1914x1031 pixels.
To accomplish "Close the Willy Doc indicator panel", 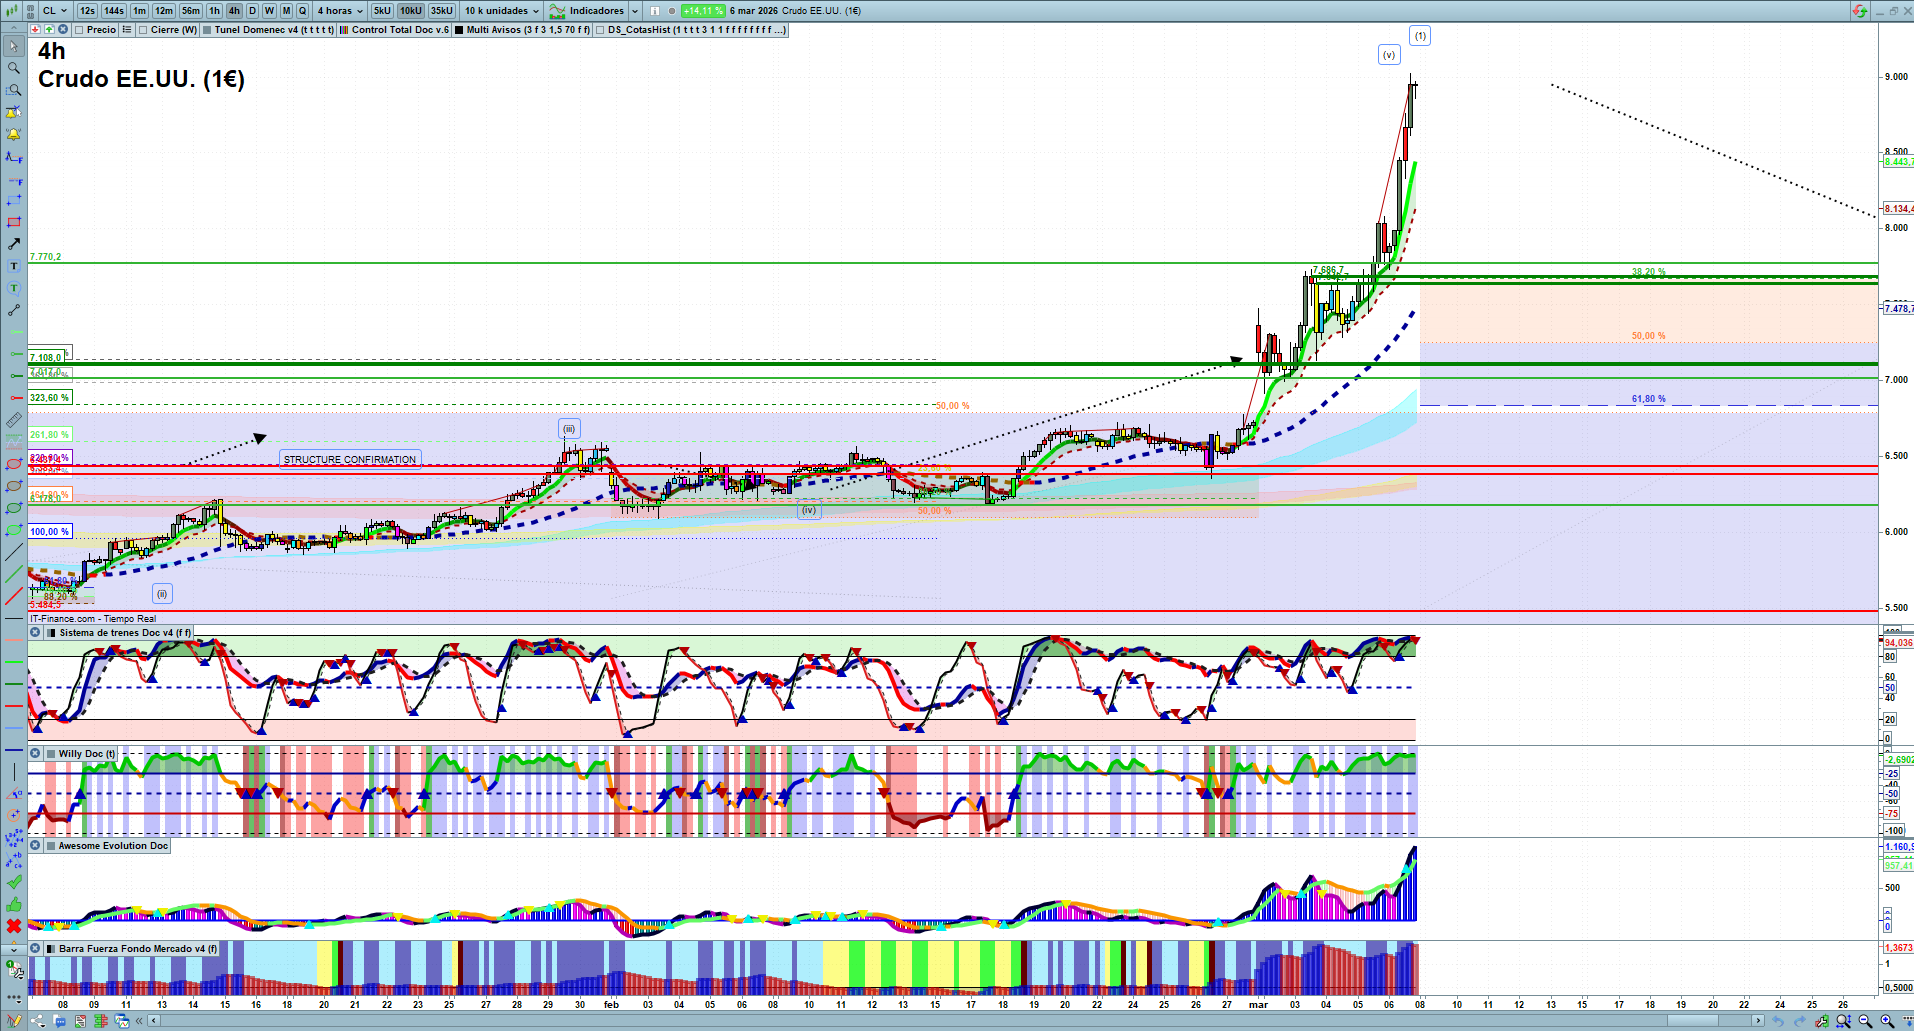I will 35,754.
